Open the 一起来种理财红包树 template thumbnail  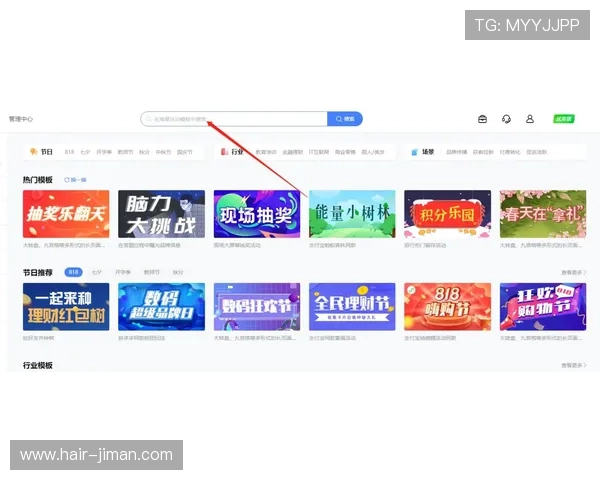(66, 307)
